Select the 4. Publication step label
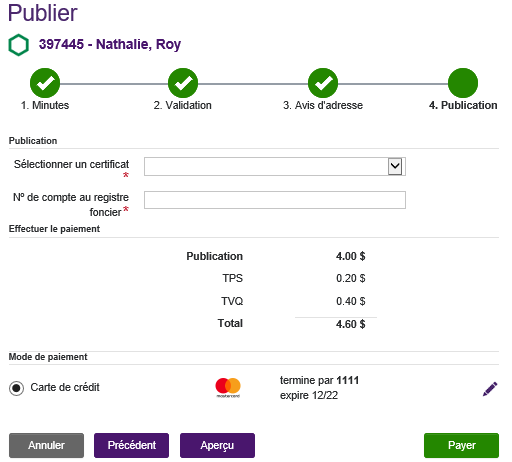 [x=463, y=105]
